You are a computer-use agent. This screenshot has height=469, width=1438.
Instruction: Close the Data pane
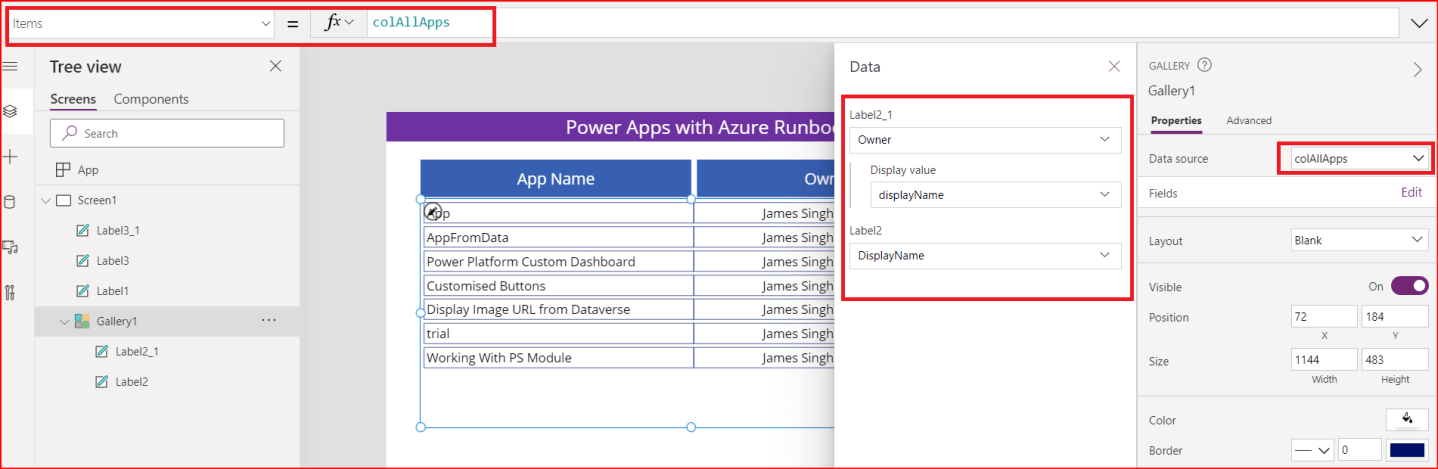pyautogui.click(x=1114, y=66)
